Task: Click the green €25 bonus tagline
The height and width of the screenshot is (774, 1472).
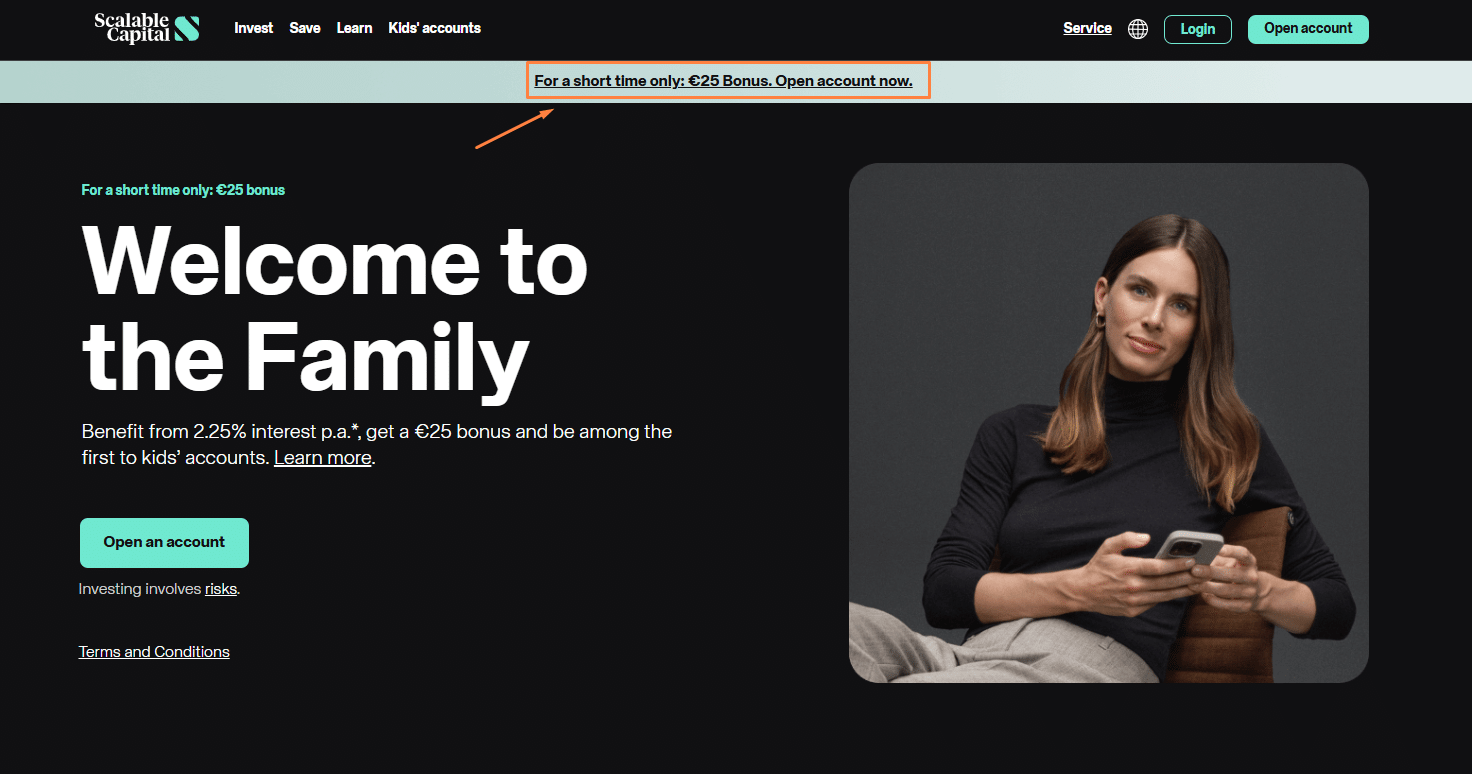Action: pyautogui.click(x=183, y=190)
